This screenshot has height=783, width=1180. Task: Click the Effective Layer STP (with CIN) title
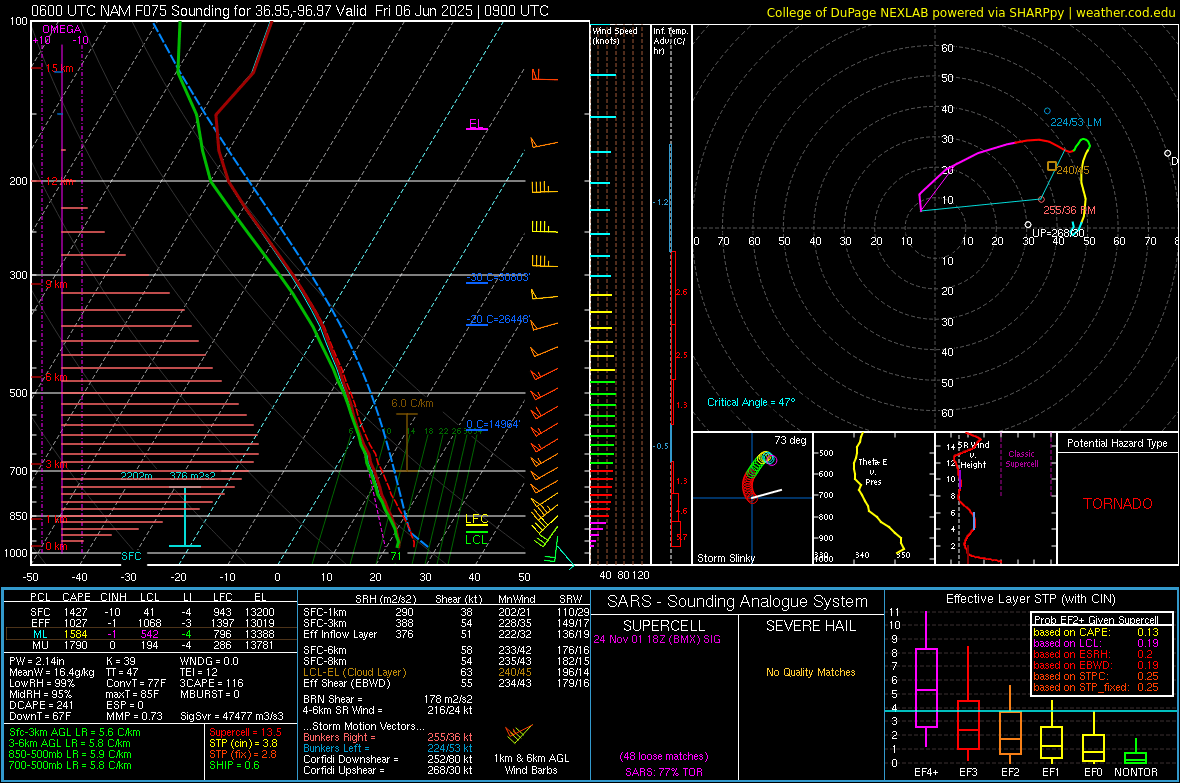click(1030, 599)
